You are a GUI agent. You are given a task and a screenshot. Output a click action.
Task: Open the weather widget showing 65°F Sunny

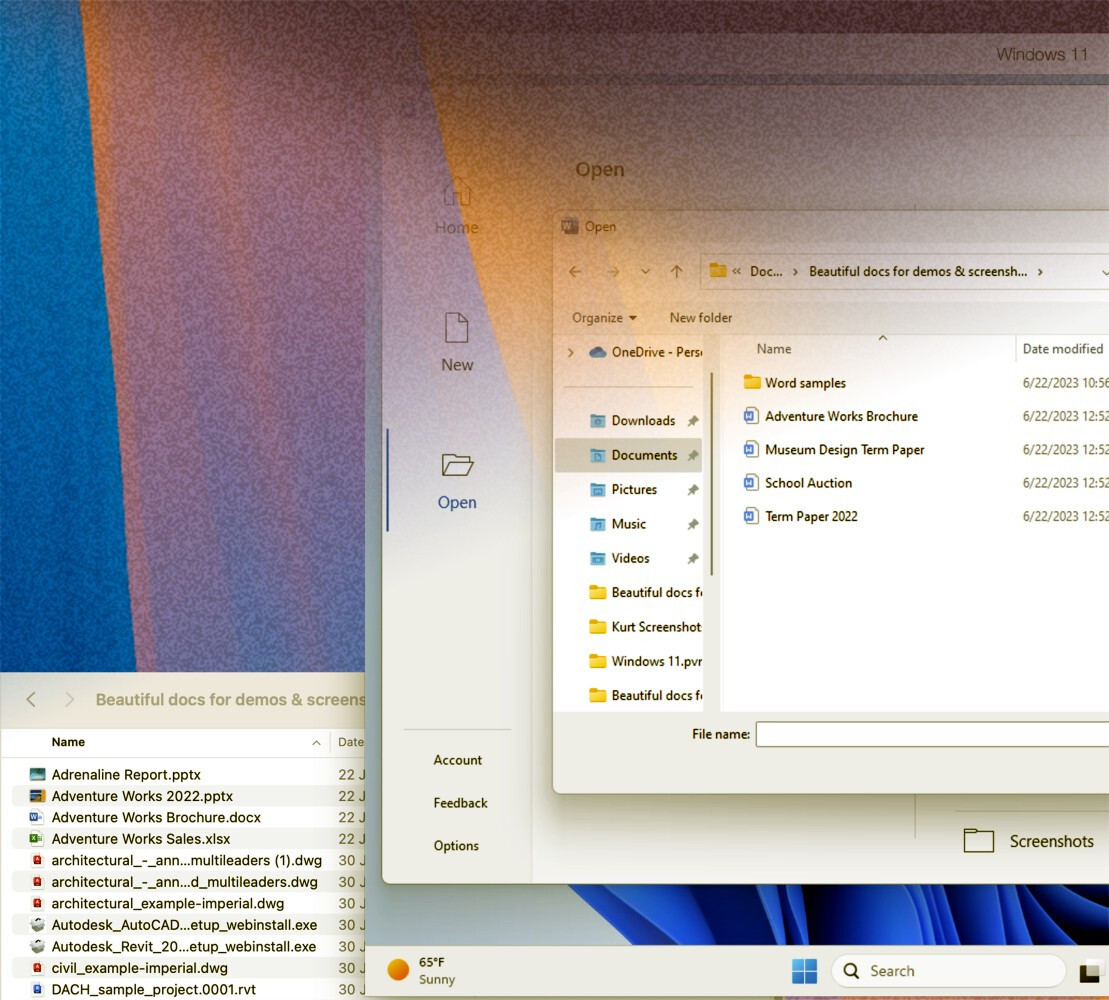(422, 970)
